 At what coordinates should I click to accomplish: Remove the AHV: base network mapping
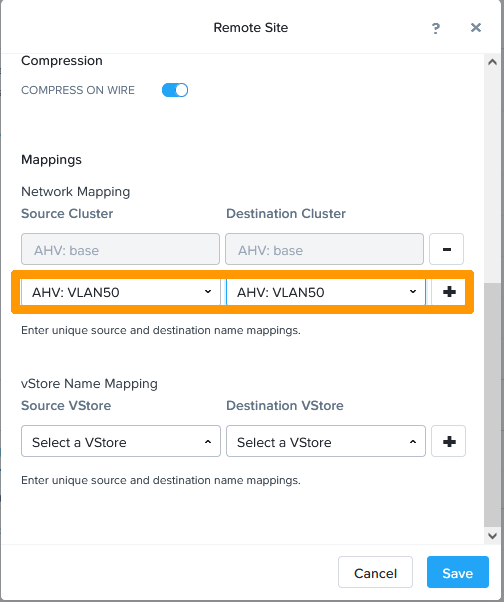coord(446,249)
